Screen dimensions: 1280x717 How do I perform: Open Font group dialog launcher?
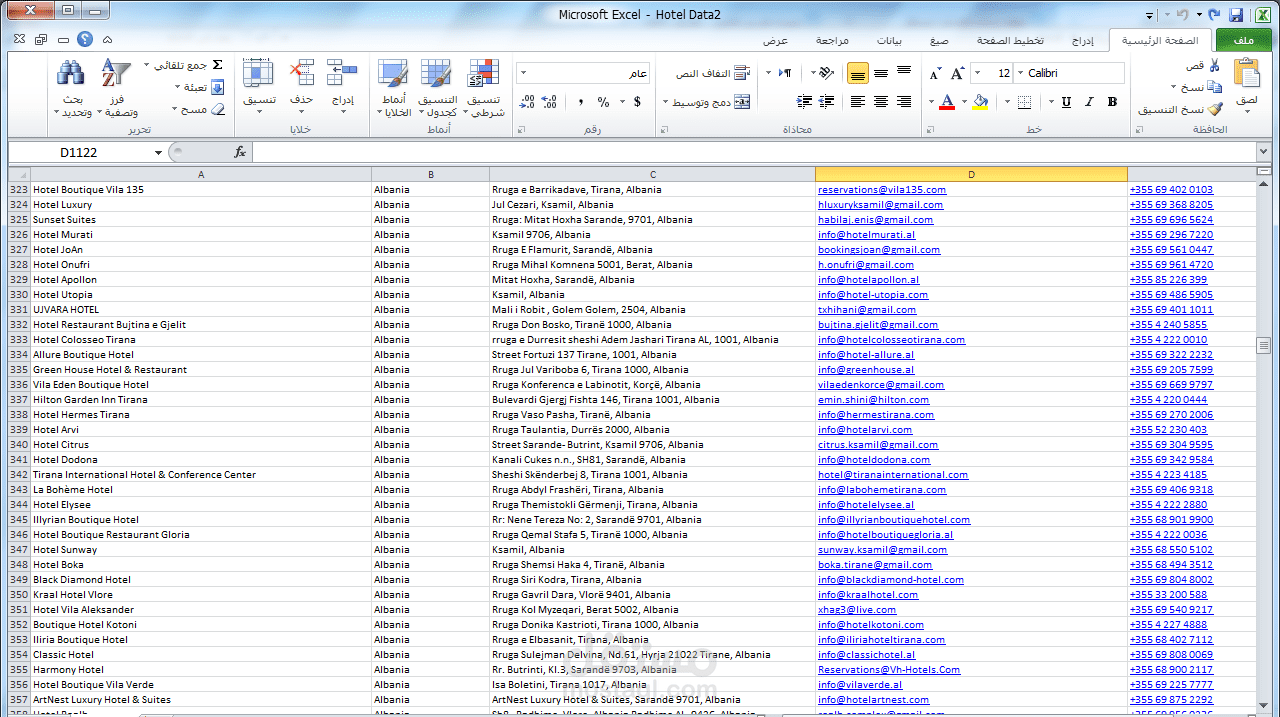click(x=930, y=130)
